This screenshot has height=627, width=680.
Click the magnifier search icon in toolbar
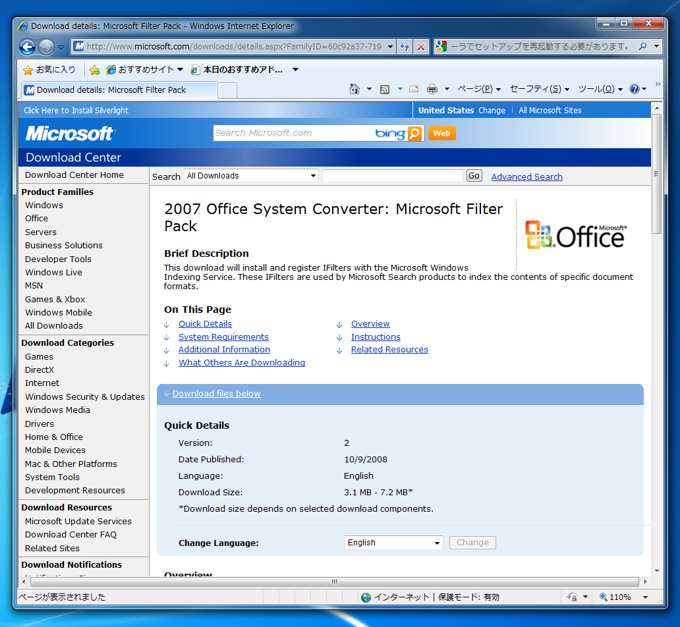tap(643, 46)
